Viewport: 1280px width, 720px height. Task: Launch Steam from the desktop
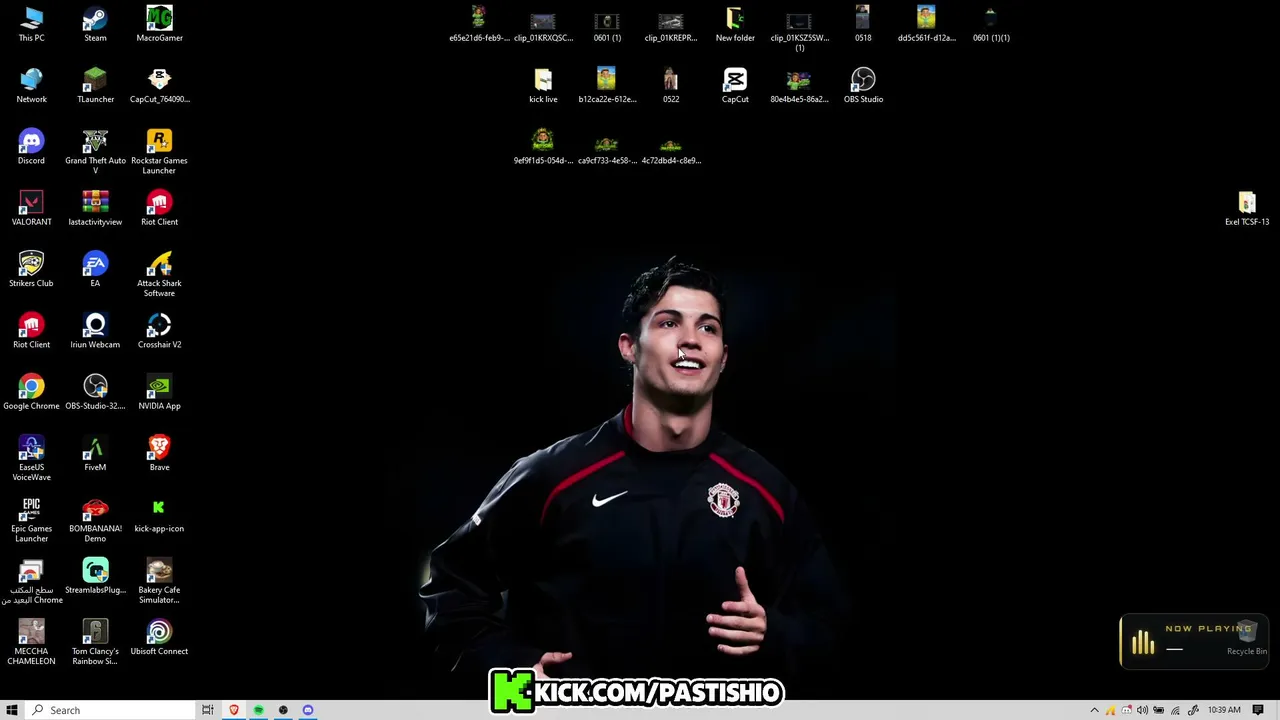click(x=95, y=24)
